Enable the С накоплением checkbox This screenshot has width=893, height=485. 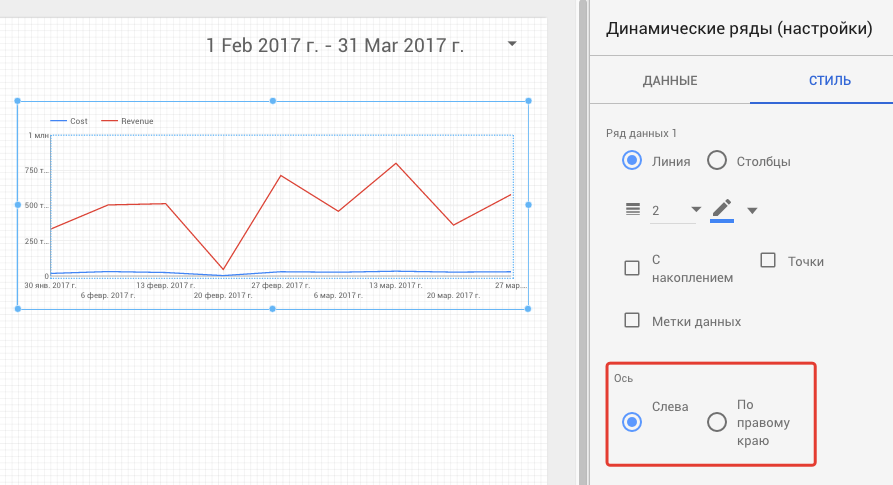[x=632, y=268]
